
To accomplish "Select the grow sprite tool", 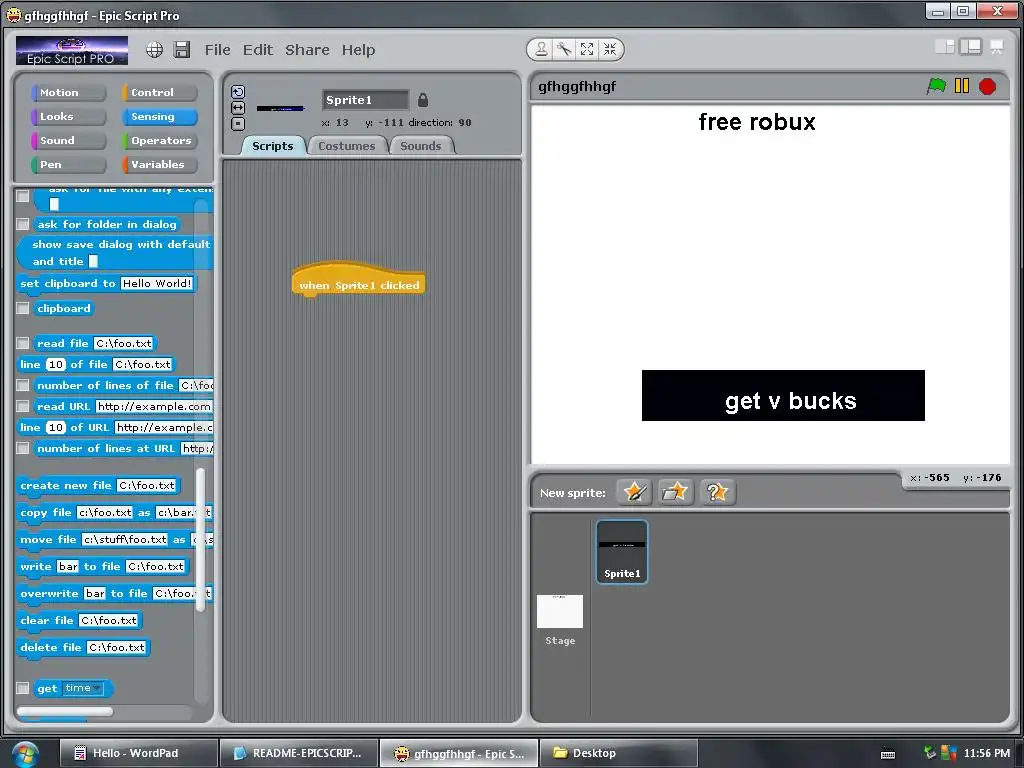I will [587, 49].
